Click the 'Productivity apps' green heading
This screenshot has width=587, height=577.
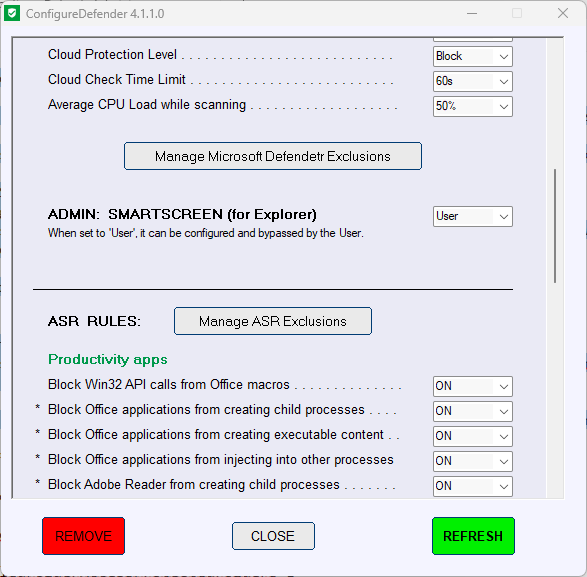pyautogui.click(x=108, y=359)
